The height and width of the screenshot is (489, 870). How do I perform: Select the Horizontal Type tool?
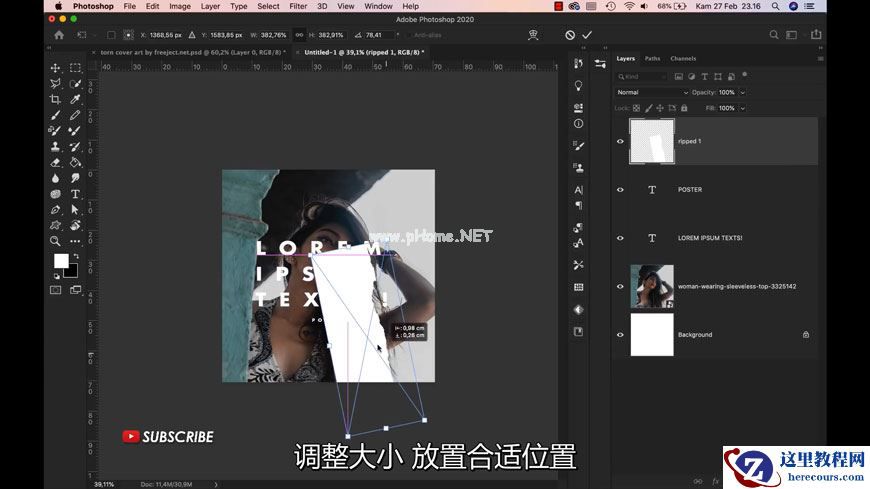click(75, 194)
